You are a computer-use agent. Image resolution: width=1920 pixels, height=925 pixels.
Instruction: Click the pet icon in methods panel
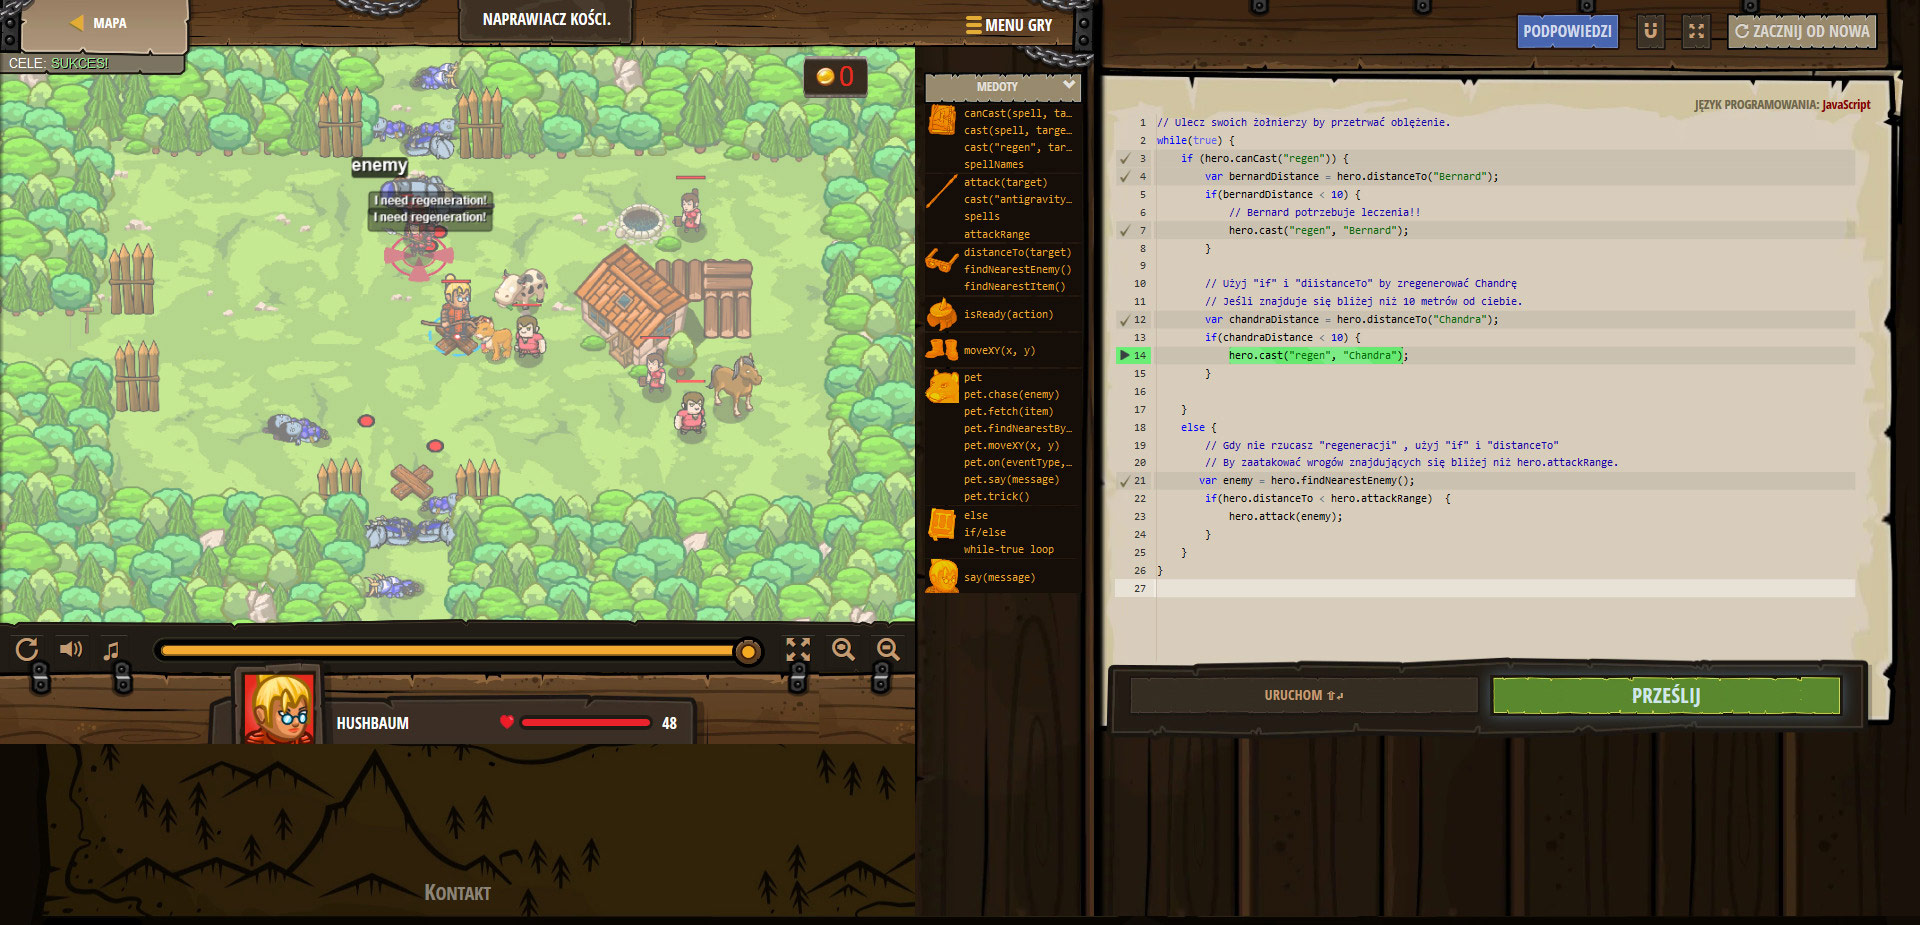pos(942,386)
